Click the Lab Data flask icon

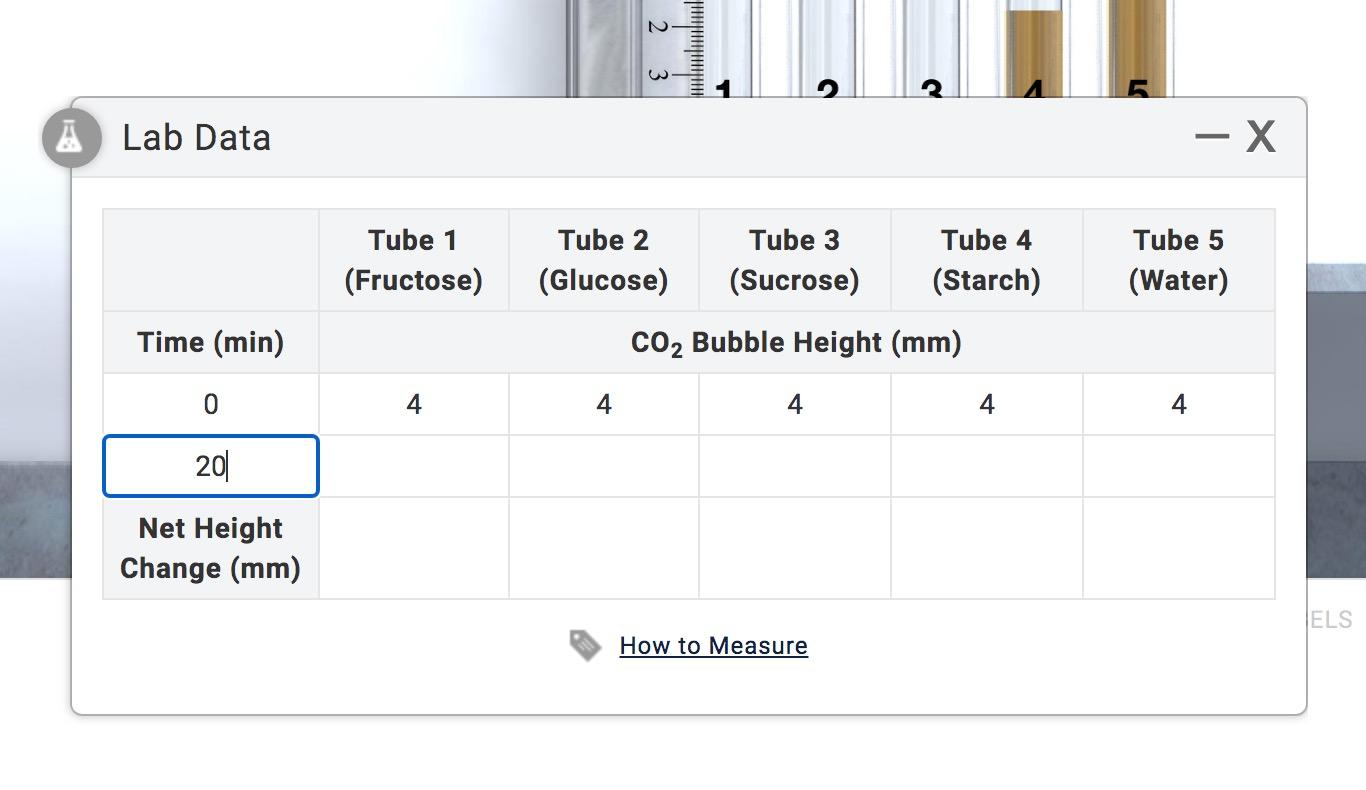point(70,138)
